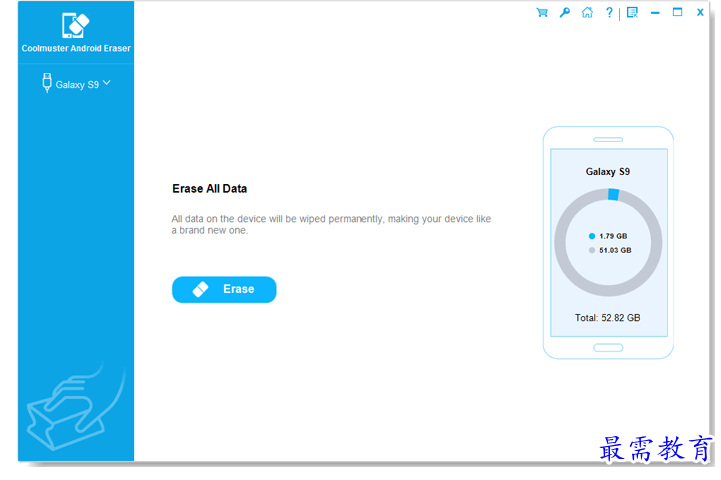
Task: Go to the home icon
Action: (x=587, y=12)
